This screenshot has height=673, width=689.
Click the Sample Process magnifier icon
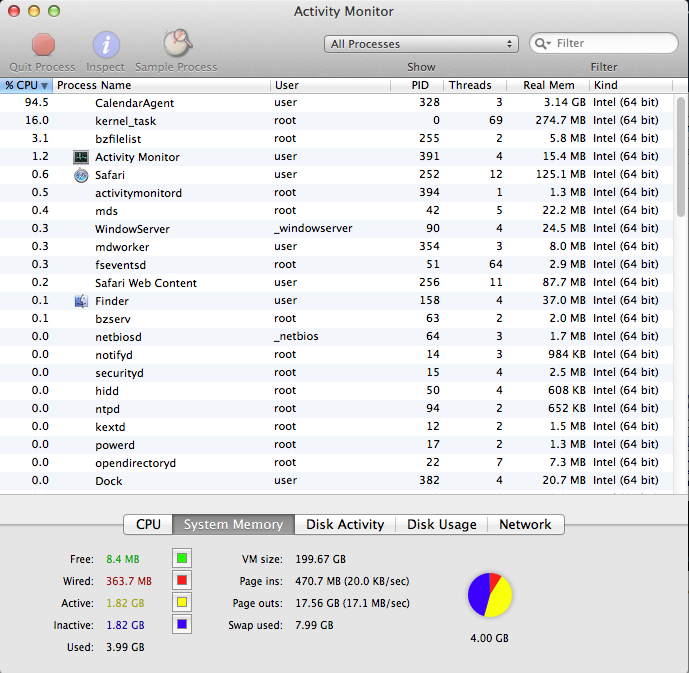point(178,43)
